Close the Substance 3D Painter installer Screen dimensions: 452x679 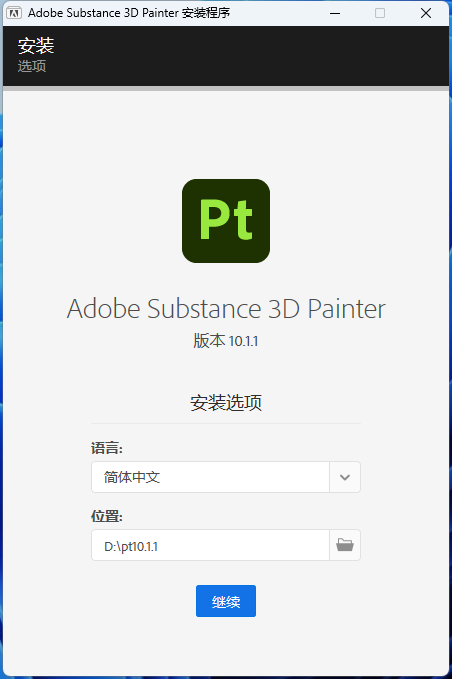click(426, 13)
